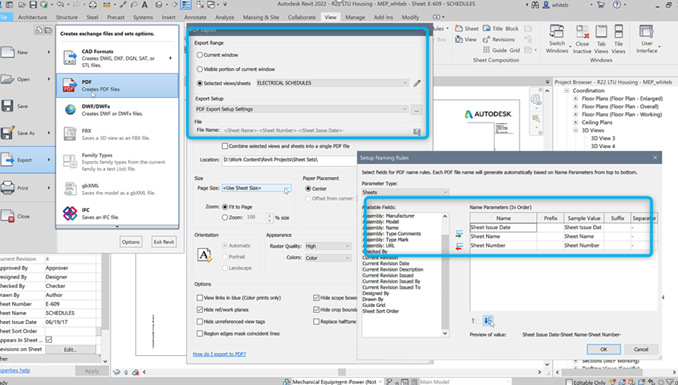Select Visible portion of current window
The image size is (678, 385).
200,69
